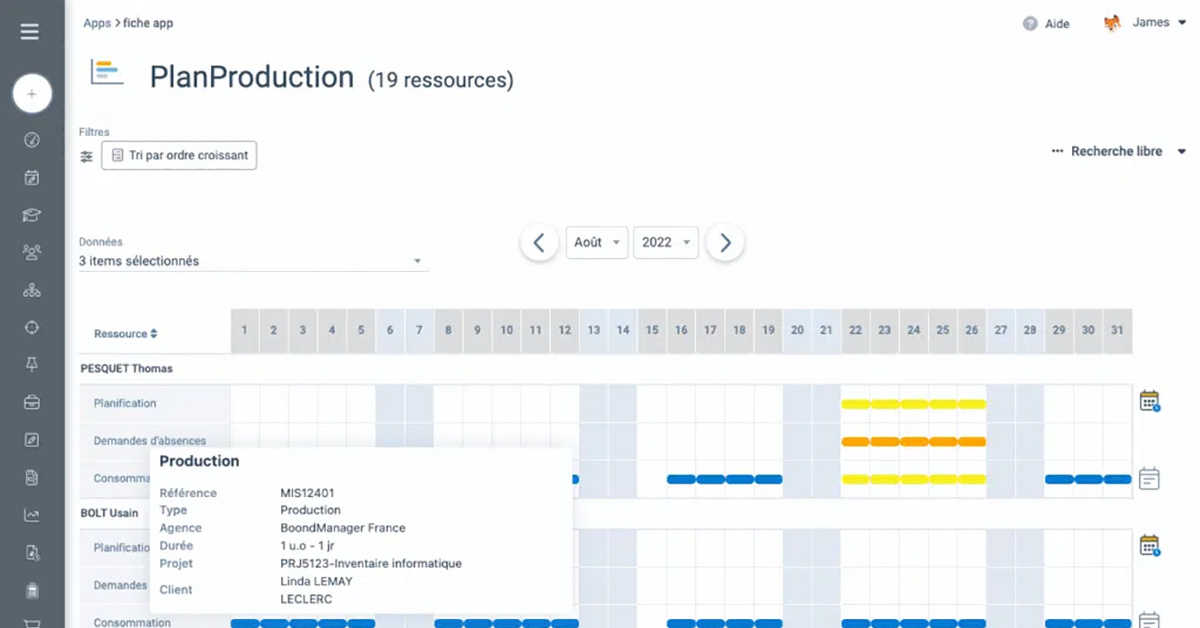Viewport: 1200px width, 628px height.
Task: Open the Août month dropdown
Action: (x=597, y=243)
